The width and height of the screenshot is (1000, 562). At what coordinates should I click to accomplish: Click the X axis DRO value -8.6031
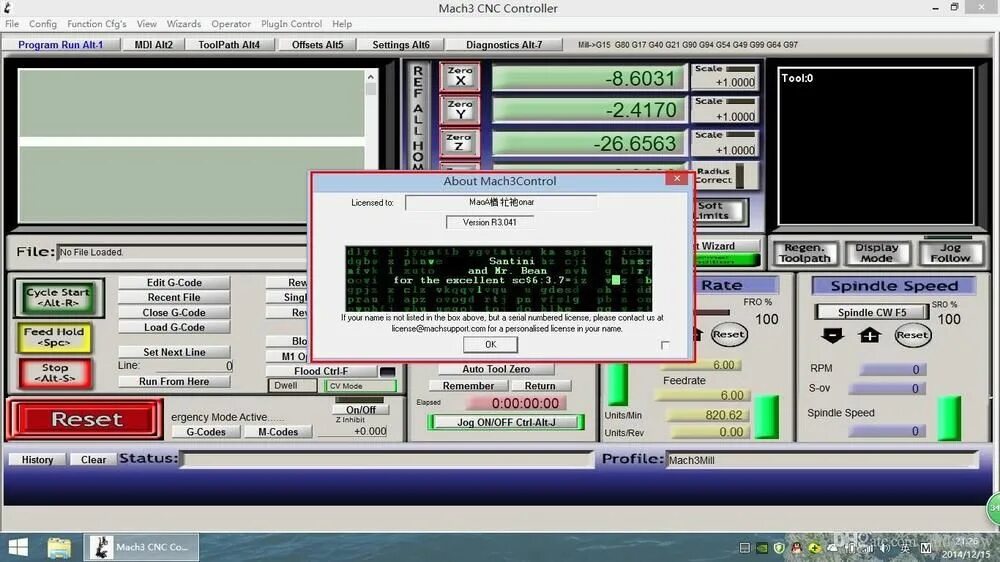pos(589,78)
